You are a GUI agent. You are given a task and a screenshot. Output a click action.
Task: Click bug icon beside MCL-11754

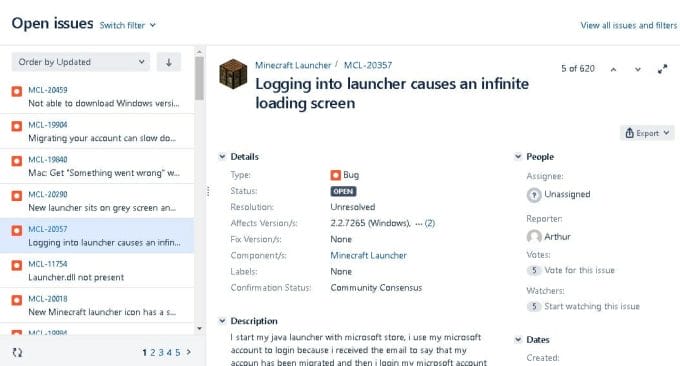pos(16,265)
